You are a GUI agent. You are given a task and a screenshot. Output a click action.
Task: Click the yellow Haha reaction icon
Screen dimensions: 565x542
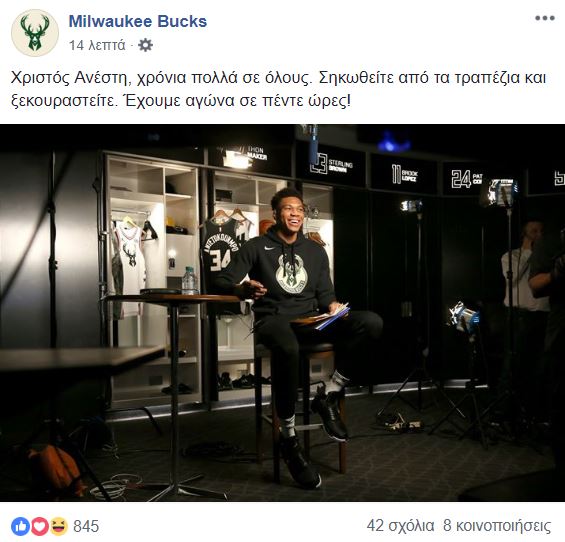(58, 526)
